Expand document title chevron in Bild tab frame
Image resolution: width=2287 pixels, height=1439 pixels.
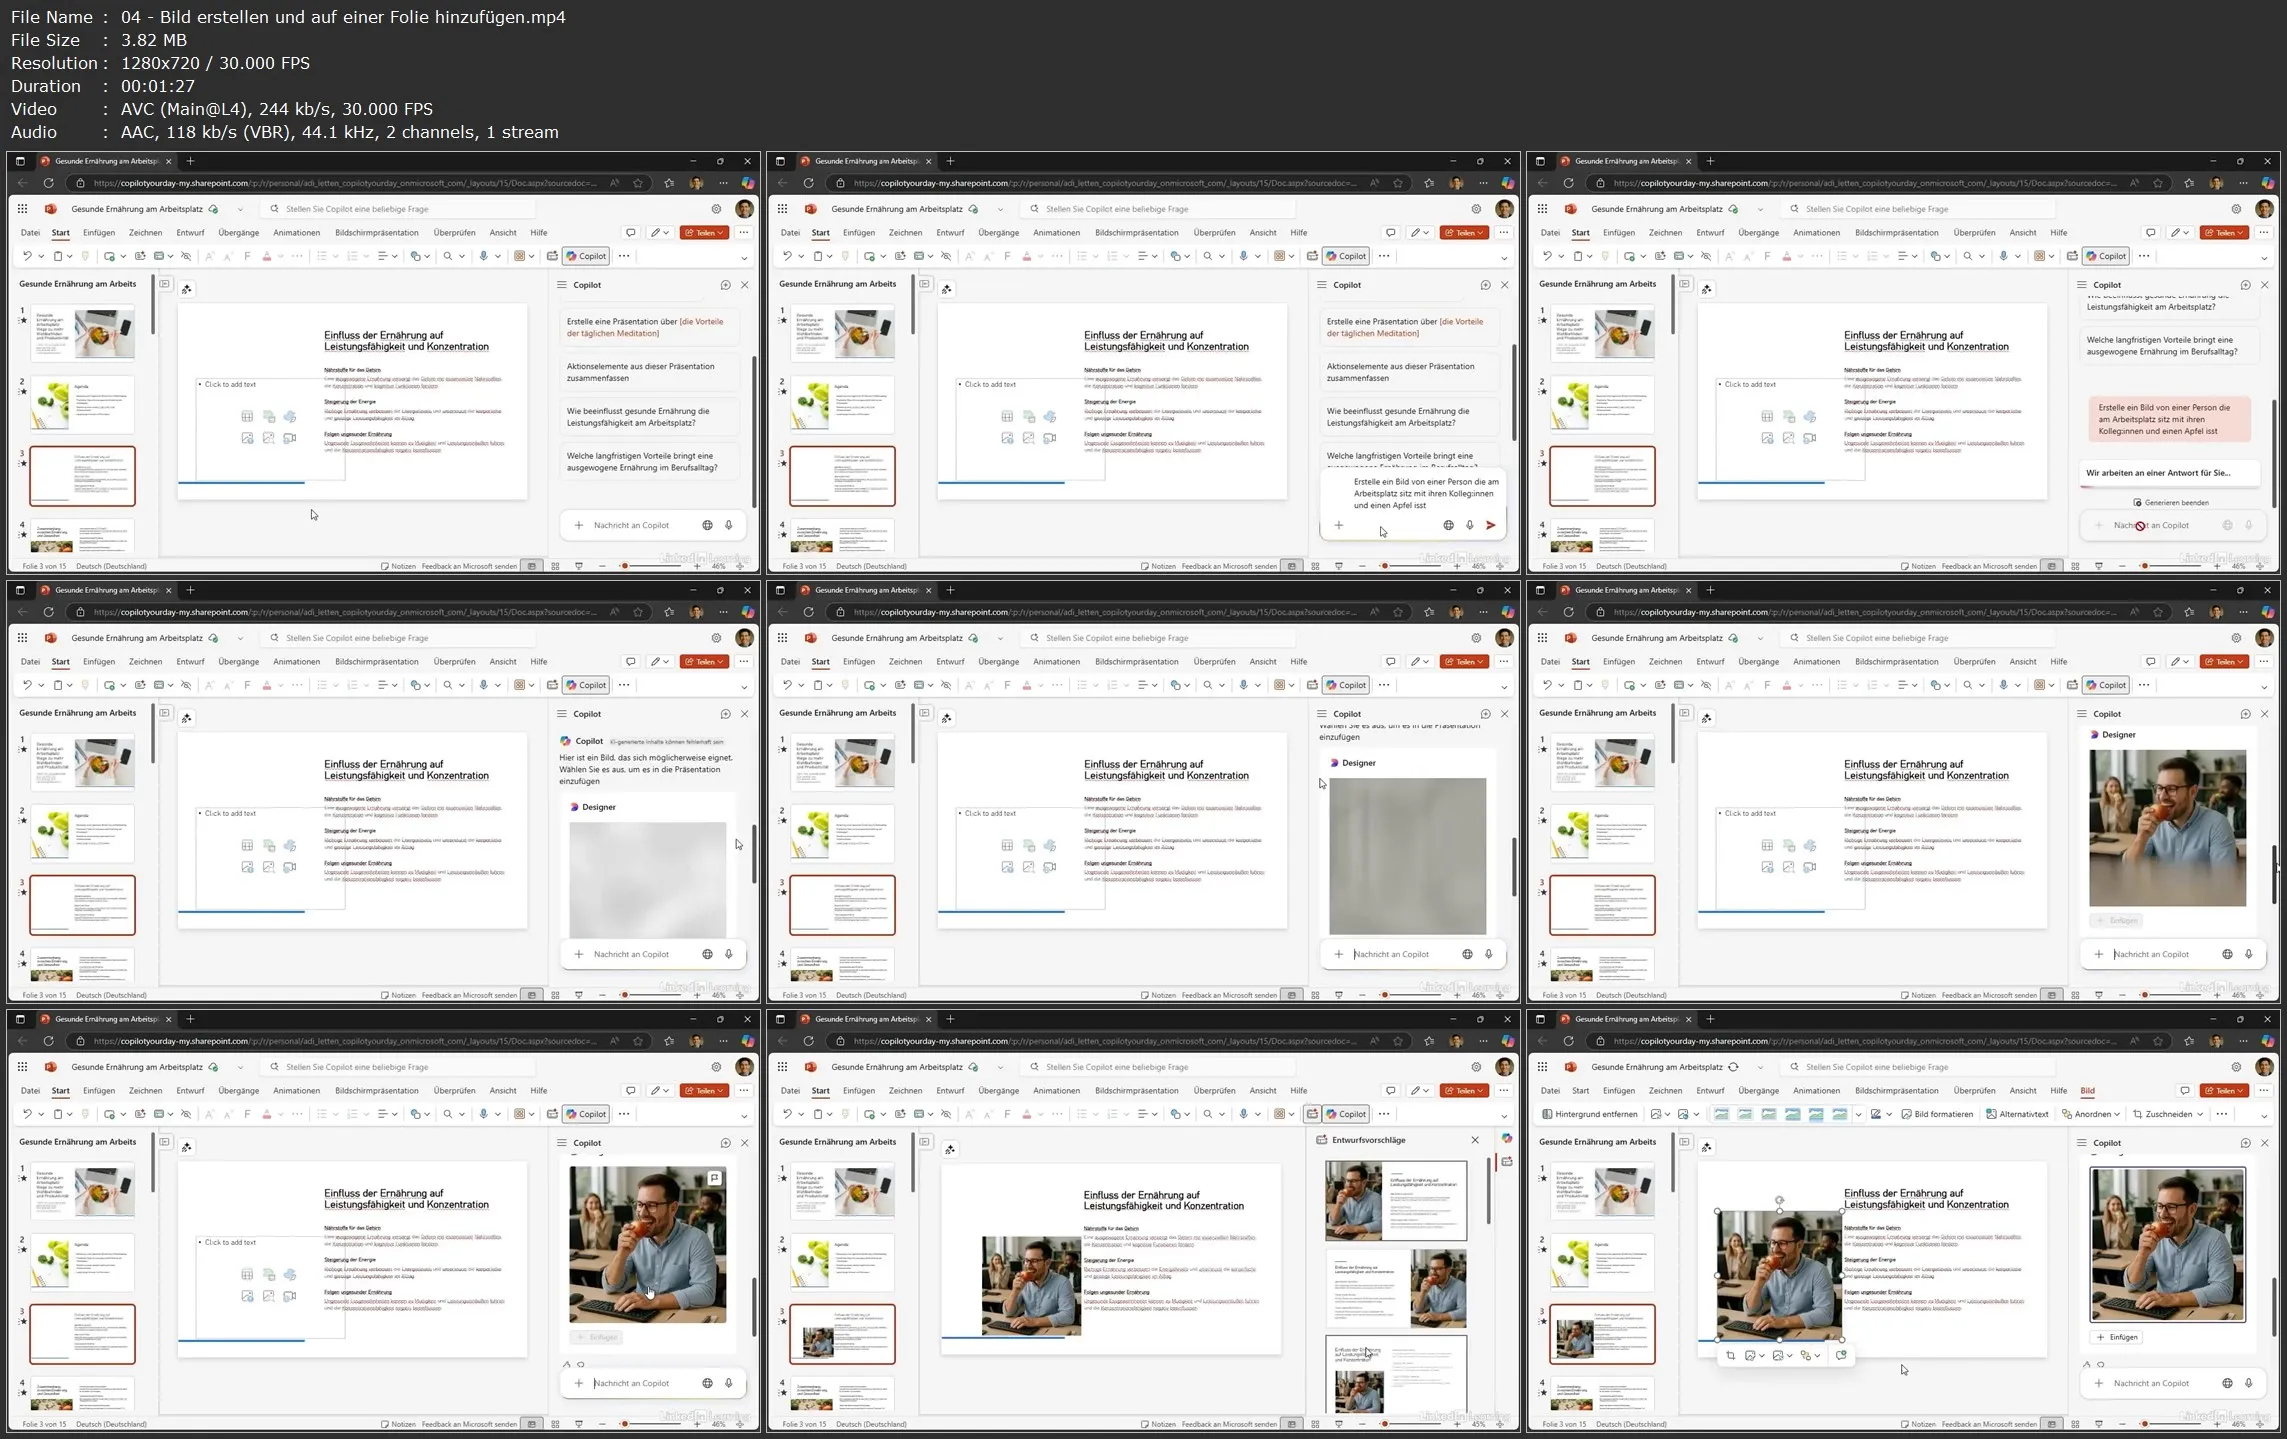click(1760, 1067)
